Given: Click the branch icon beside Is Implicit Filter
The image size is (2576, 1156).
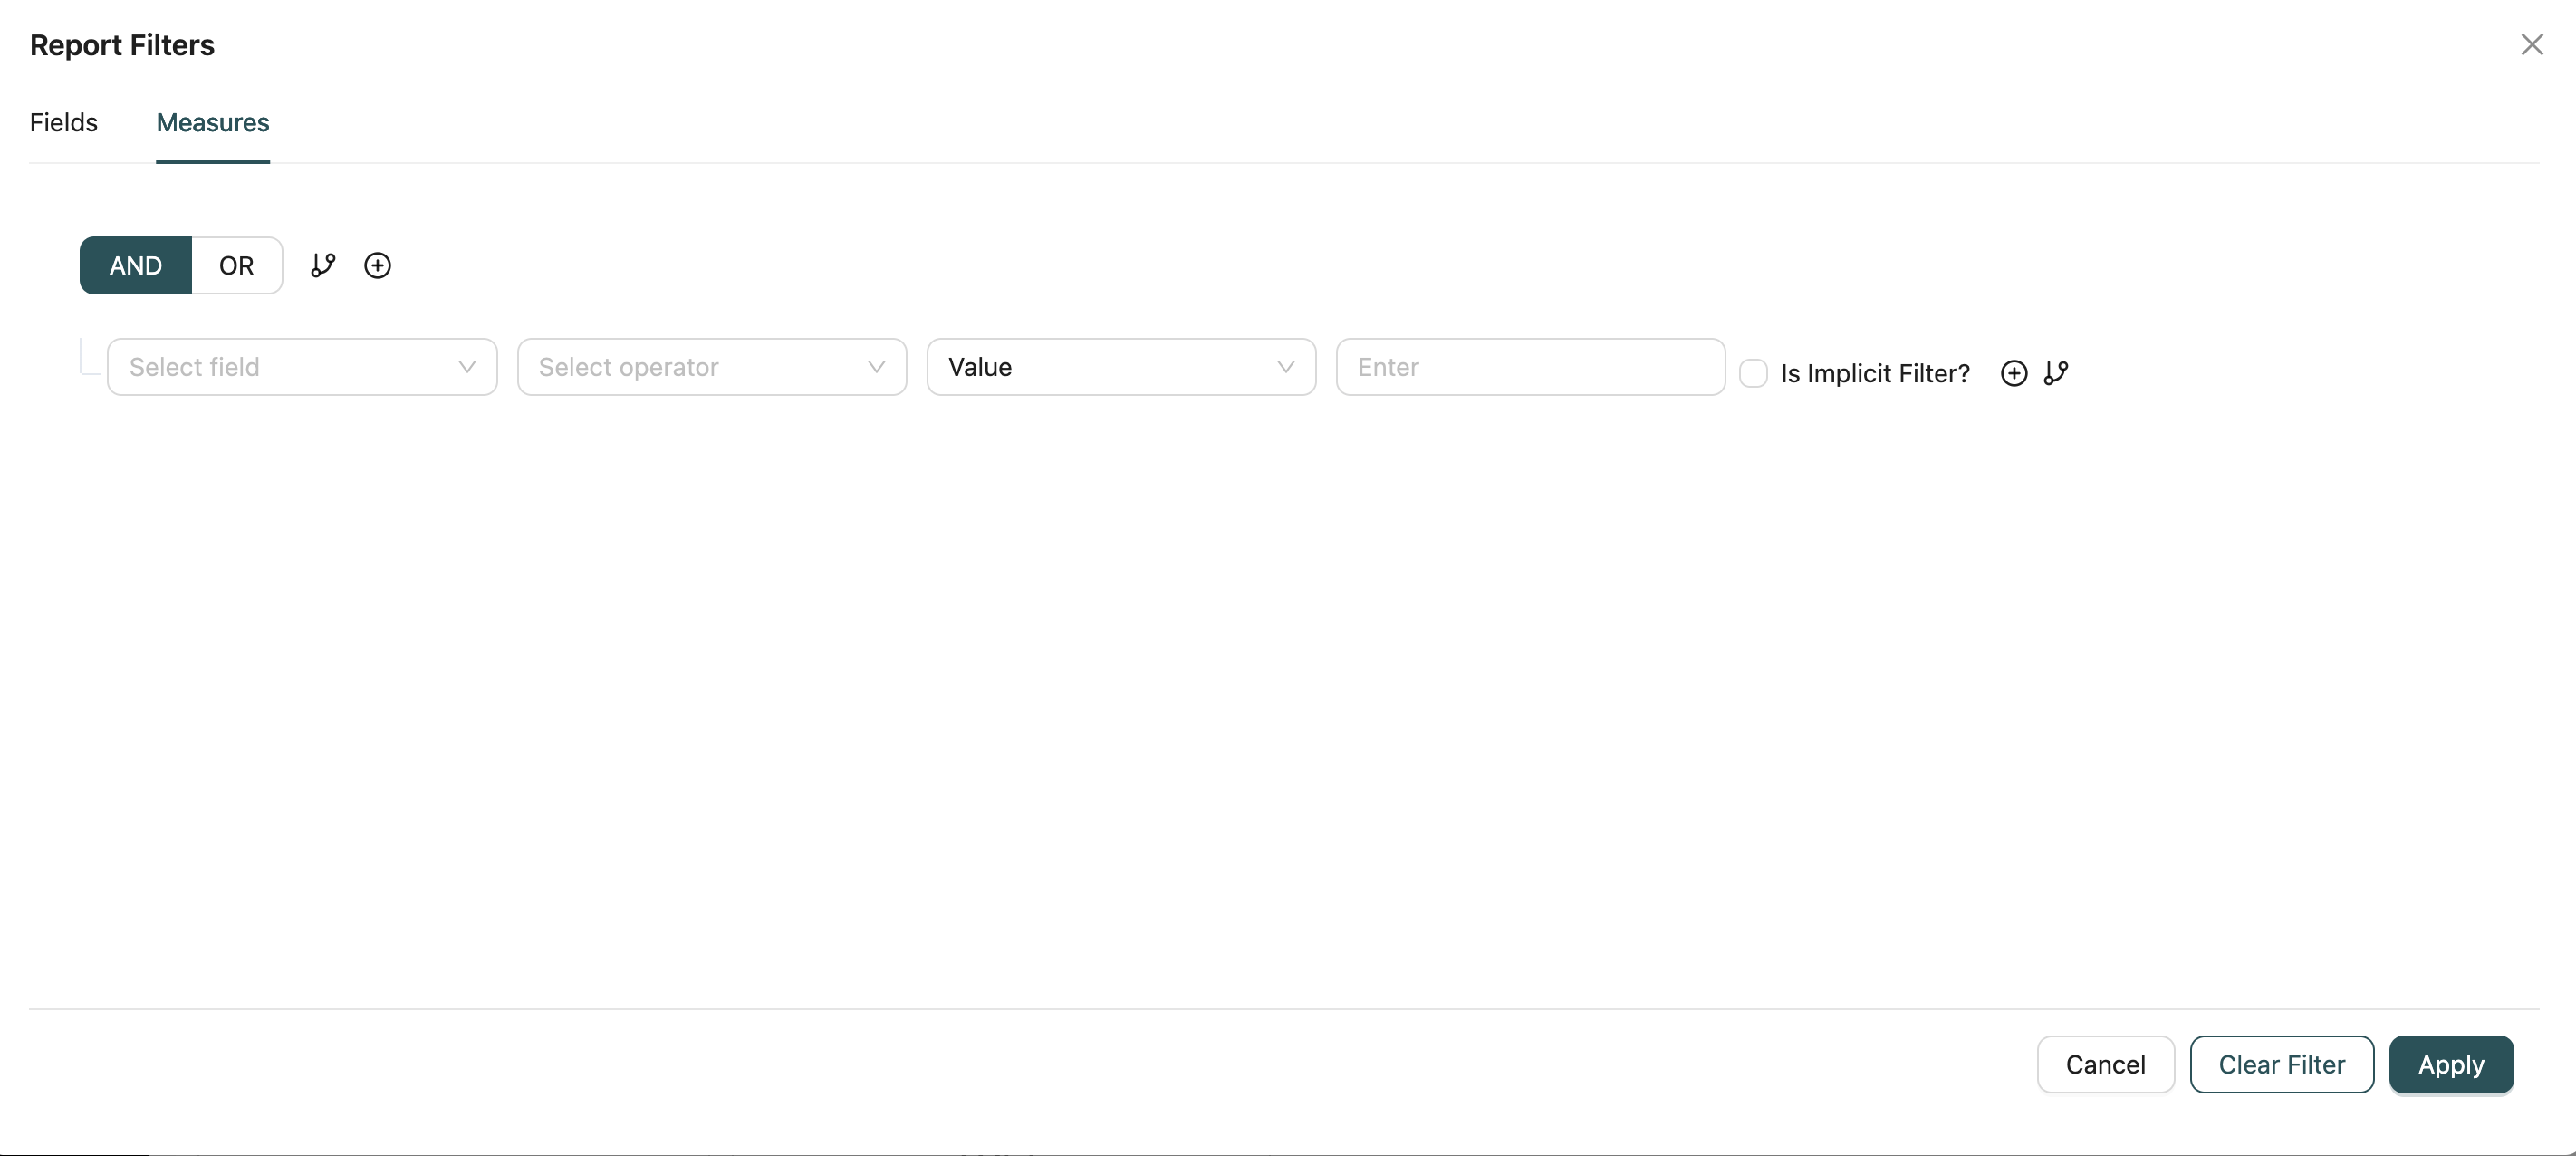Looking at the screenshot, I should [2057, 373].
